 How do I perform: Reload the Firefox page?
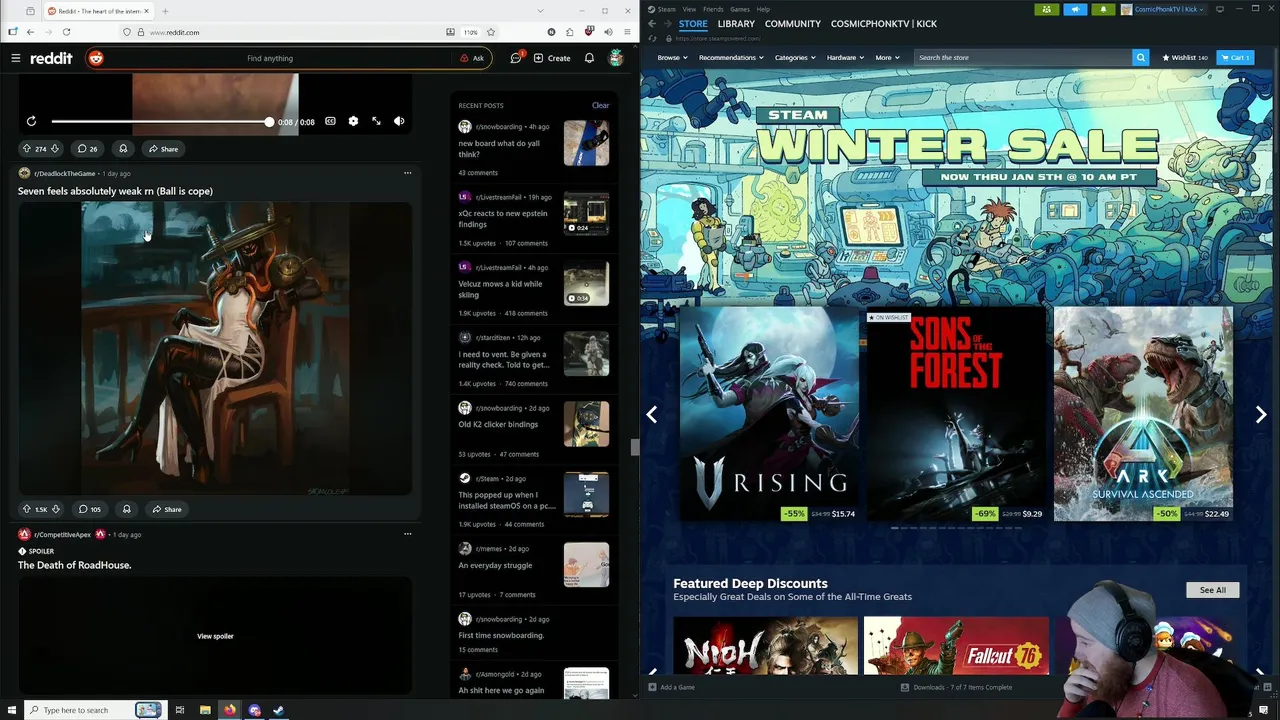(x=66, y=32)
